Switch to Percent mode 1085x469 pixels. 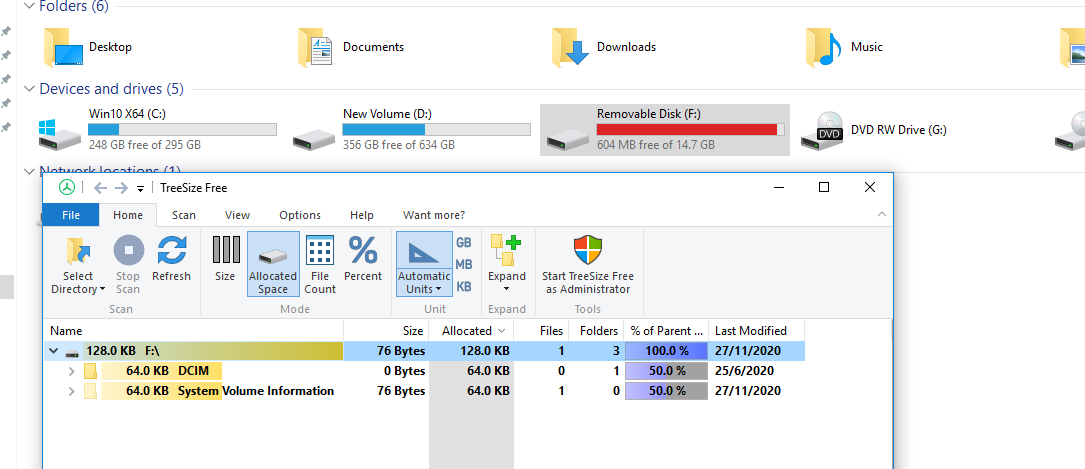363,259
